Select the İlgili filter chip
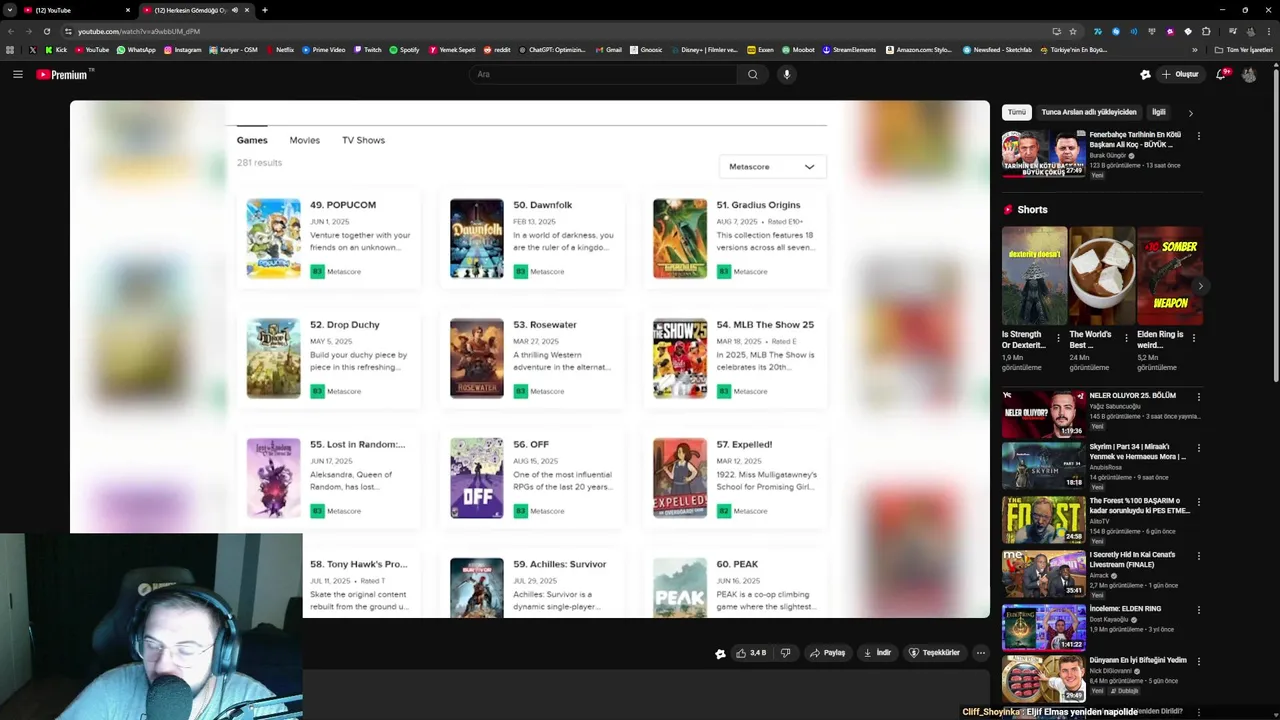 1158,112
